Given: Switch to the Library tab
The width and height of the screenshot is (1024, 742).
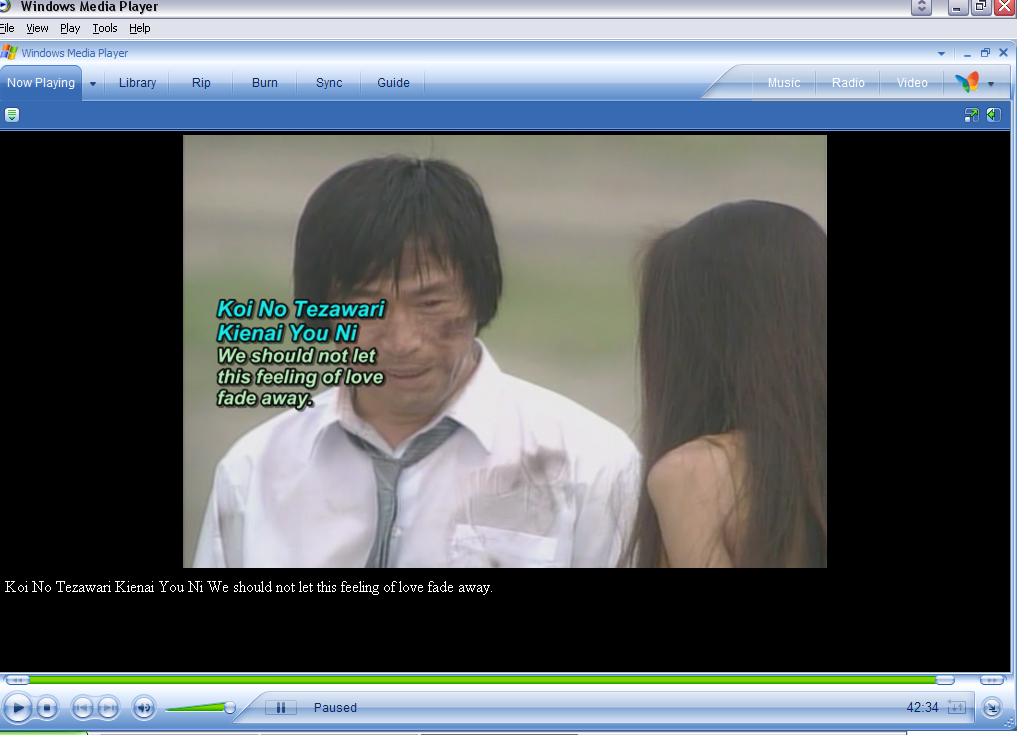Looking at the screenshot, I should pos(137,83).
